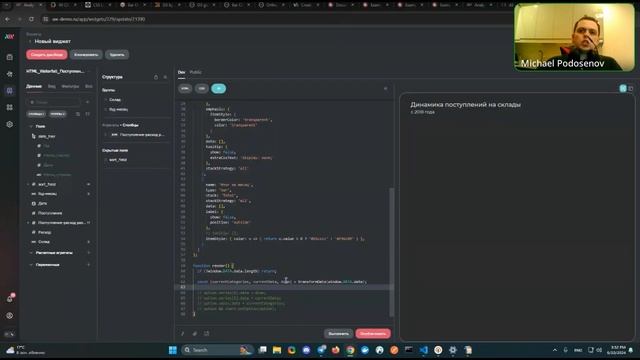Viewport: 640px width, 360px height.
Task: Open the Windows Start menu
Action: pos(173,350)
